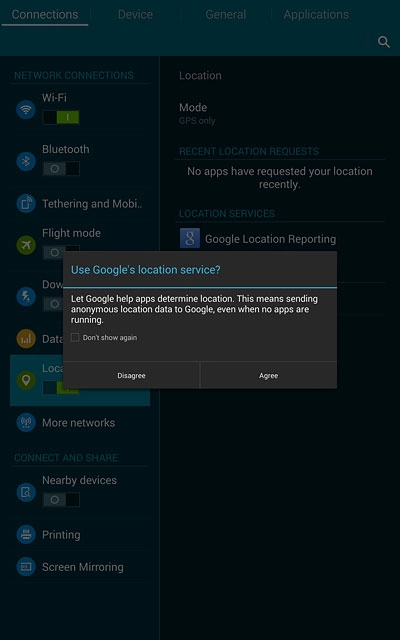
Task: Tap Agree in the location dialog
Action: (x=268, y=376)
